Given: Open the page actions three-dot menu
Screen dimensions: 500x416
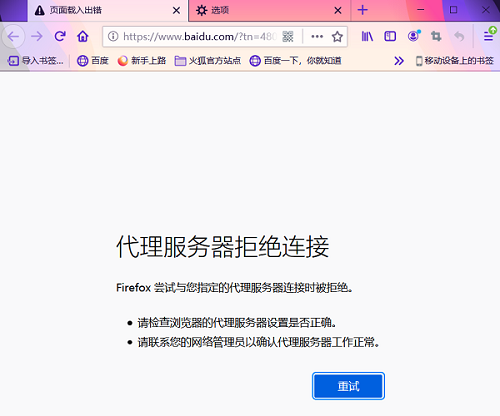Looking at the screenshot, I should (317, 36).
